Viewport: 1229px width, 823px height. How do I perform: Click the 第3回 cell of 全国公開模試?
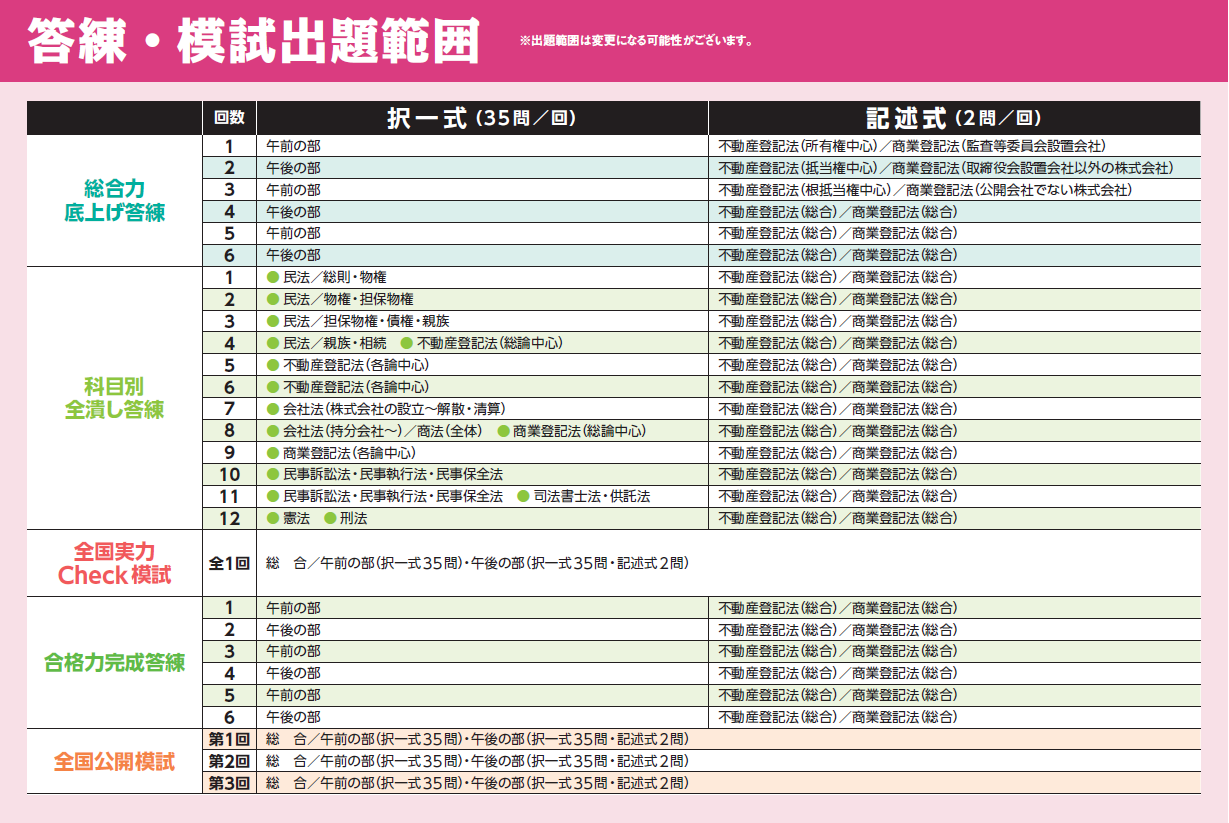229,783
